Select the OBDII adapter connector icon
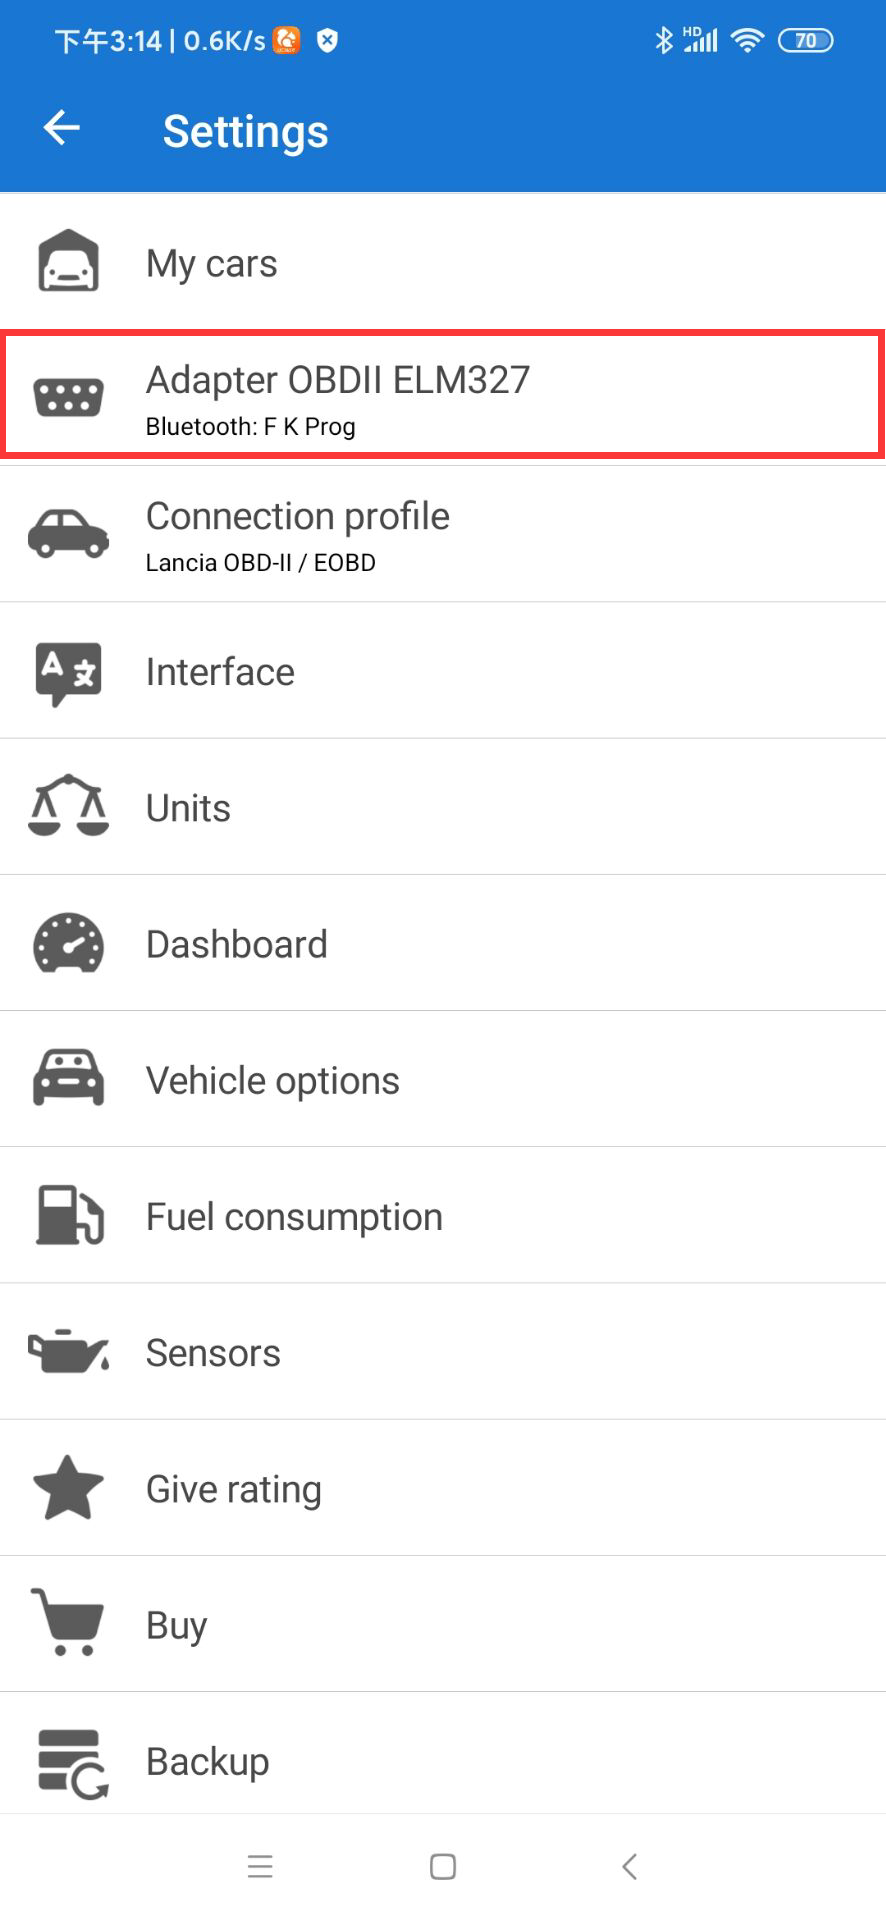This screenshot has width=886, height=1920. coord(68,397)
